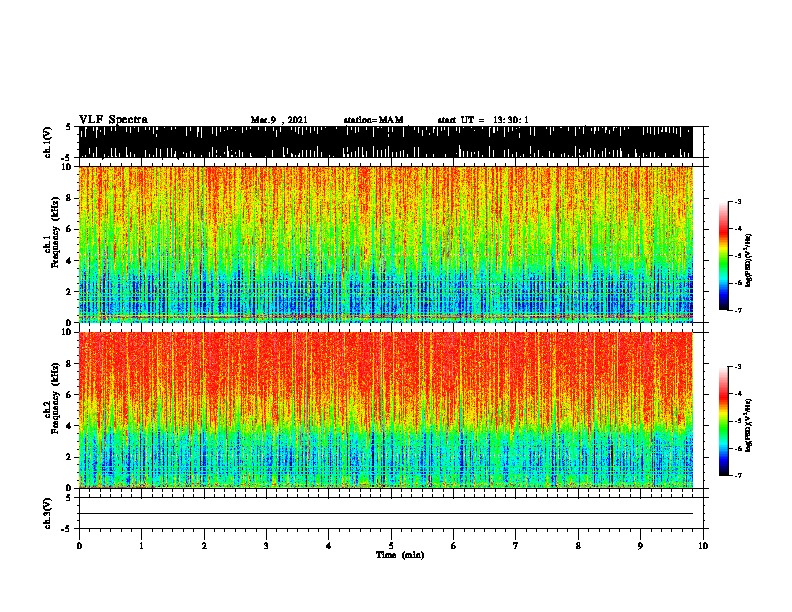Click the "5" tick on ch.1(V) axis
Image resolution: width=792 pixels, height=612 pixels.
pyautogui.click(x=69, y=127)
